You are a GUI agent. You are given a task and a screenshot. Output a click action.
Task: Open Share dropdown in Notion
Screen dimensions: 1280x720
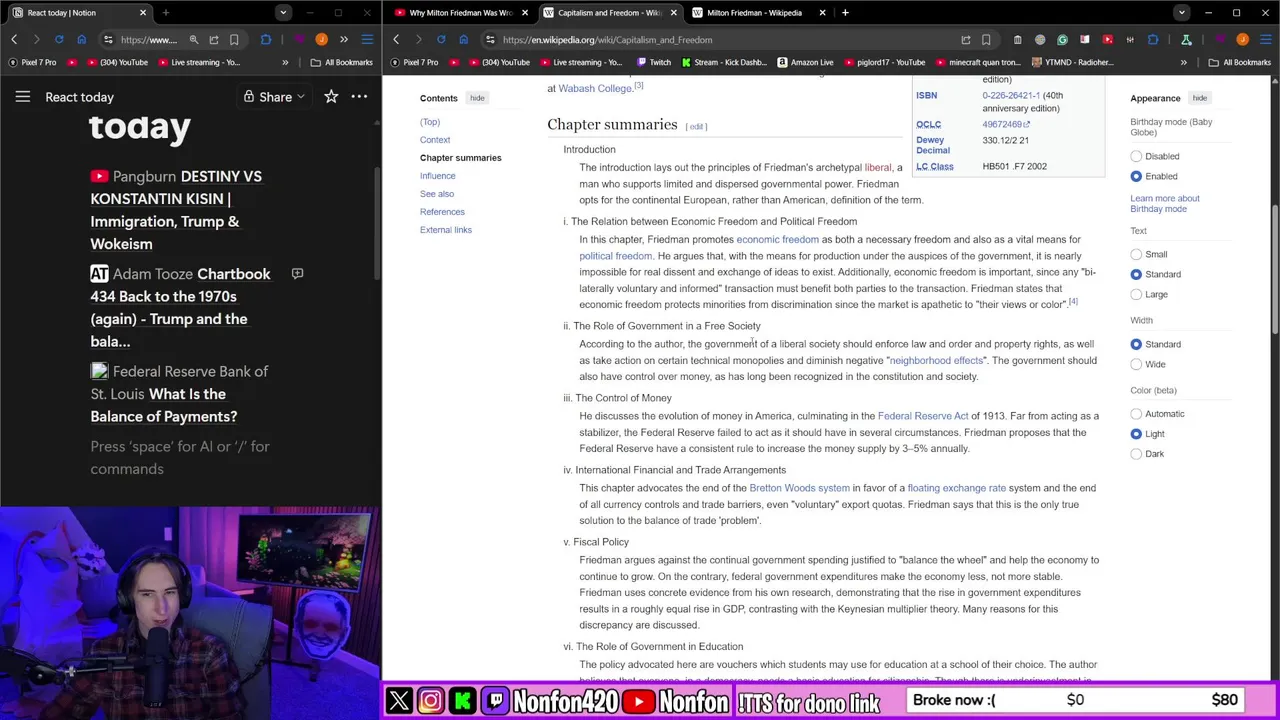click(x=274, y=97)
